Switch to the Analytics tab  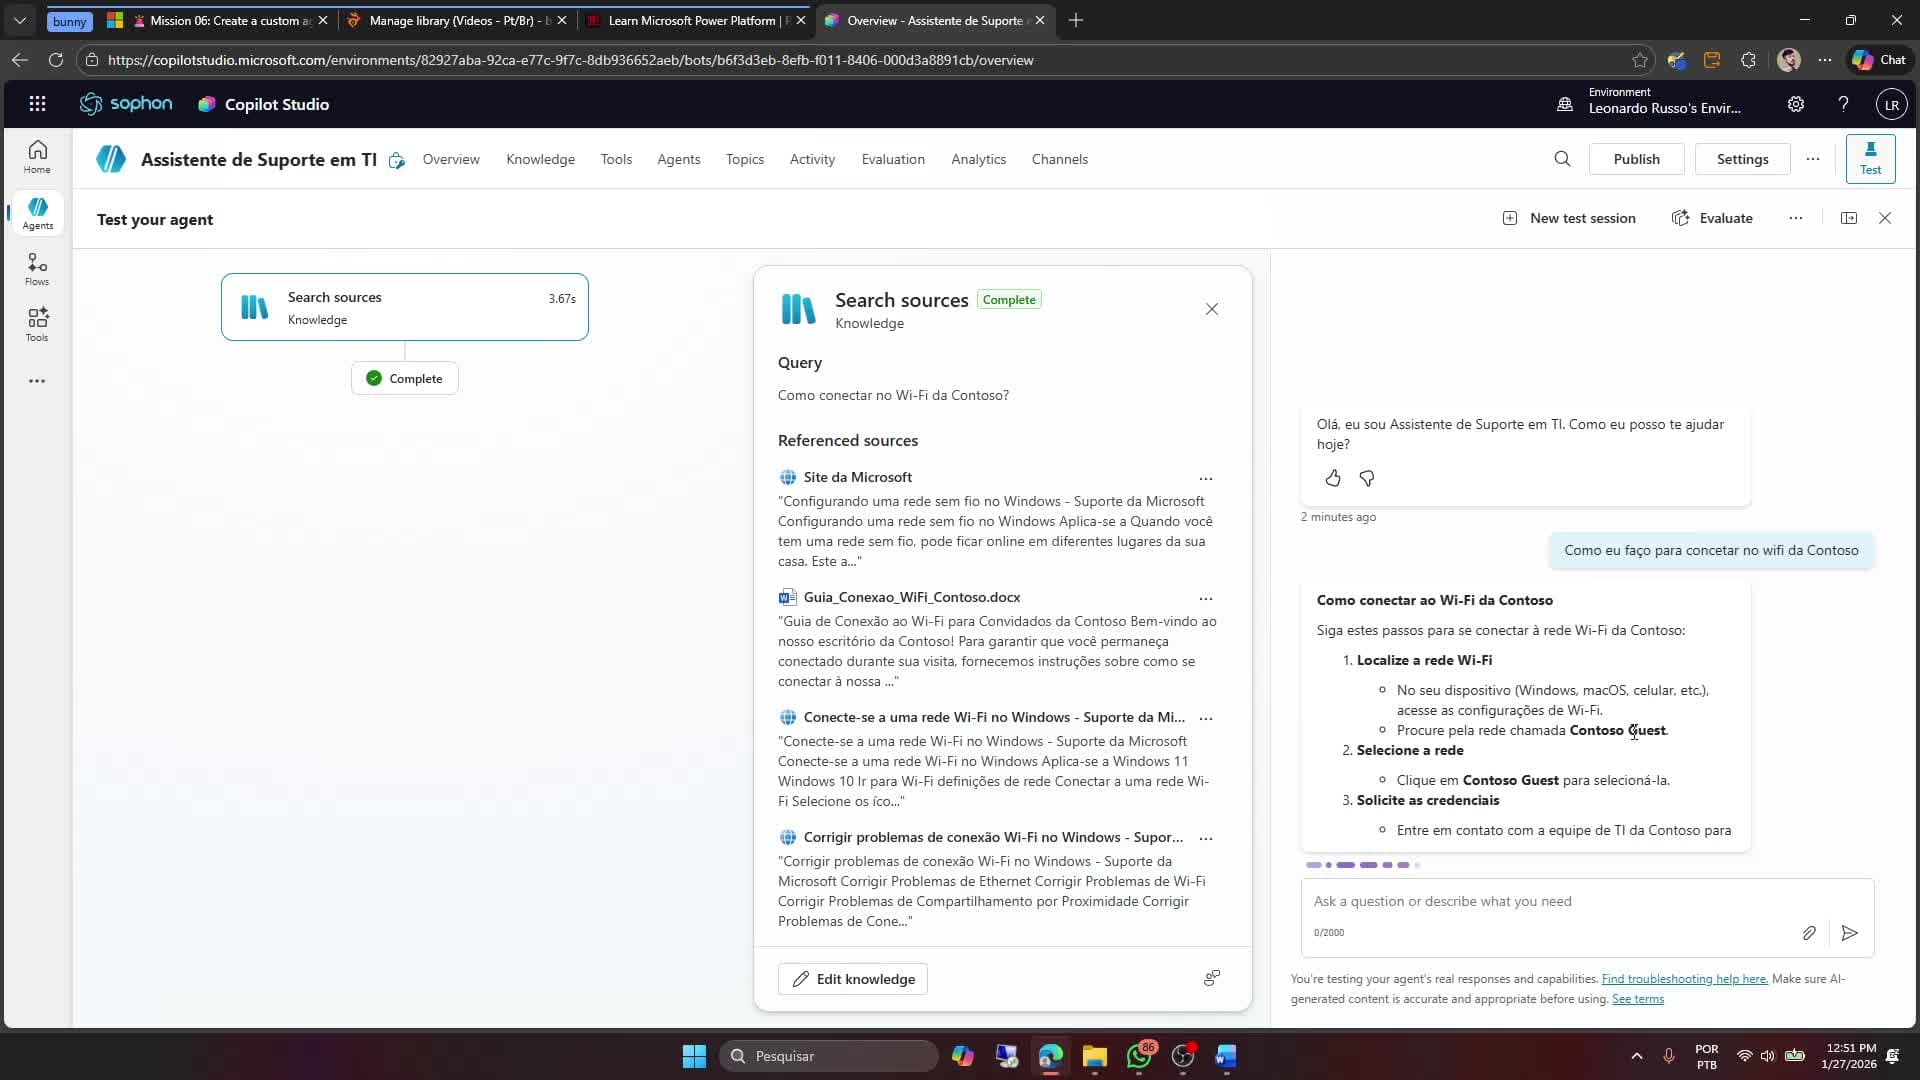pos(978,159)
